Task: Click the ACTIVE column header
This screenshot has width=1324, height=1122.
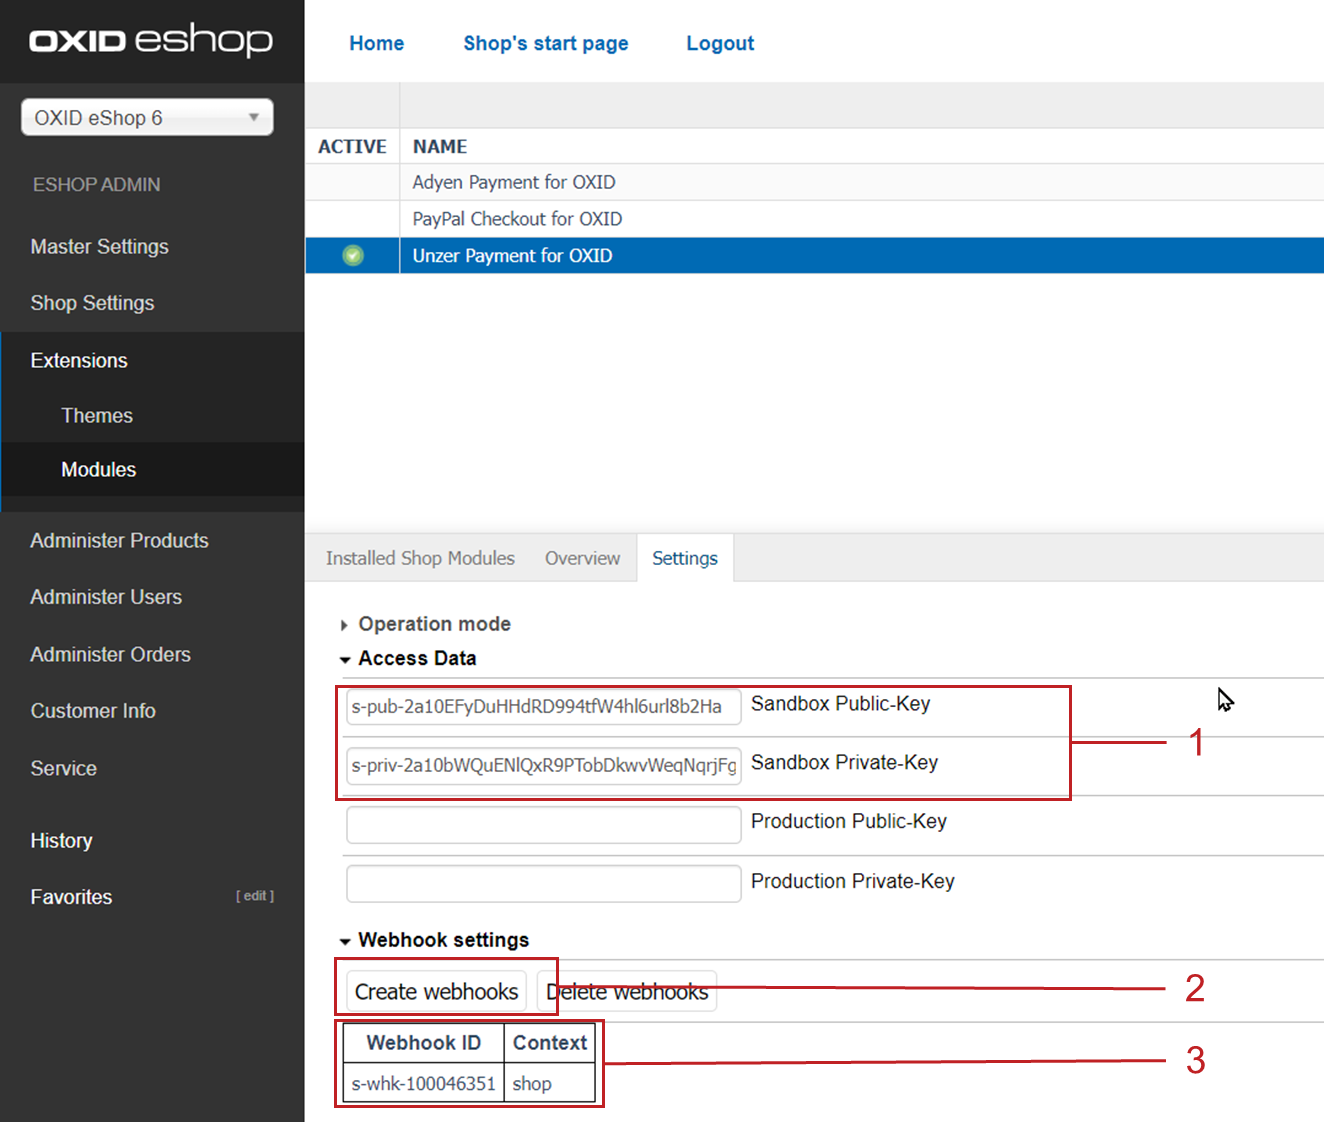Action: (x=352, y=146)
